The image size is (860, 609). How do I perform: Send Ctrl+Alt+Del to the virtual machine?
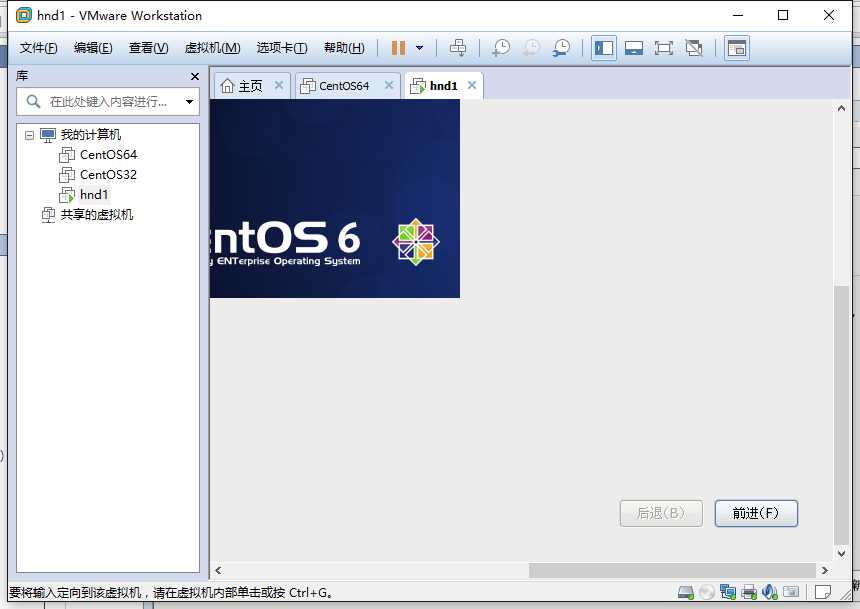point(457,48)
